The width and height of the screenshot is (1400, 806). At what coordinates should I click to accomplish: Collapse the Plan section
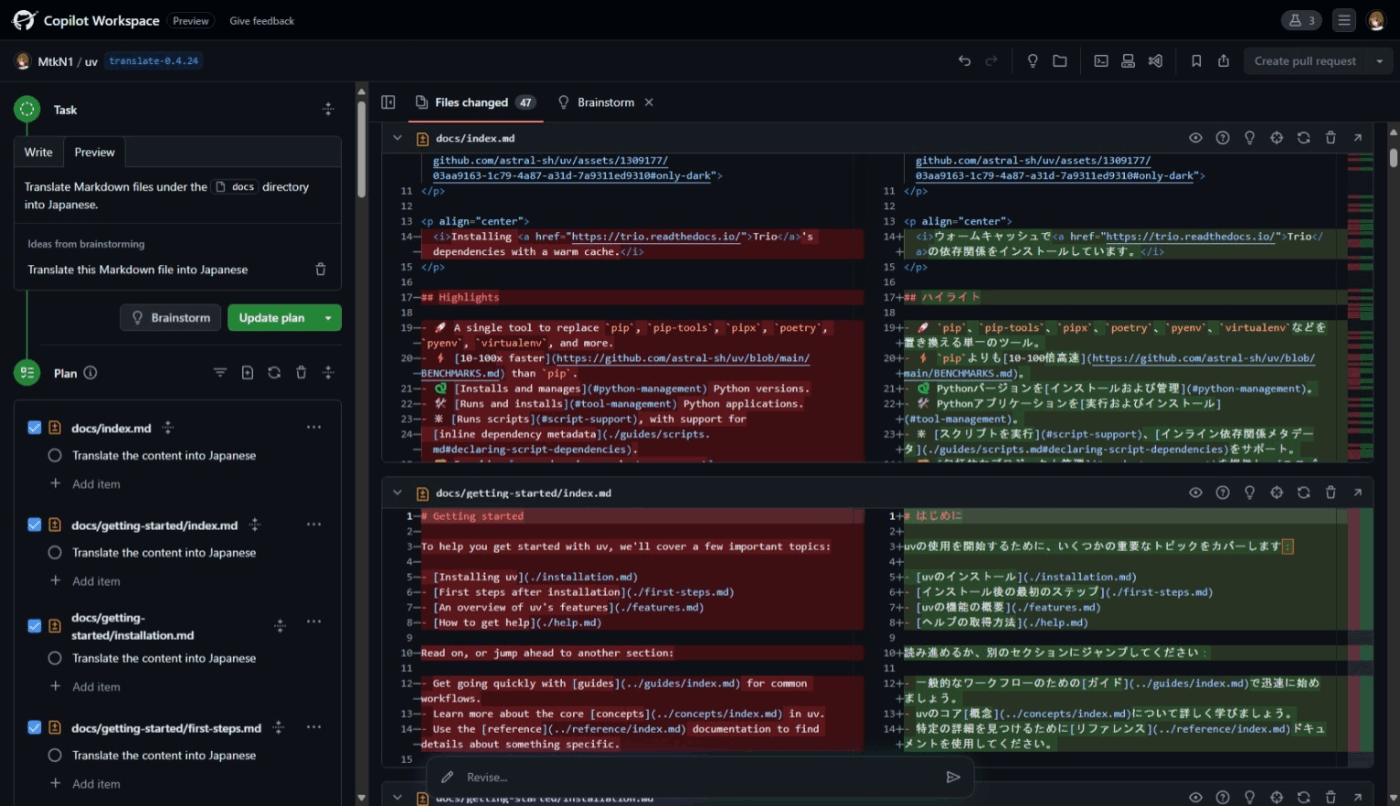[x=327, y=373]
